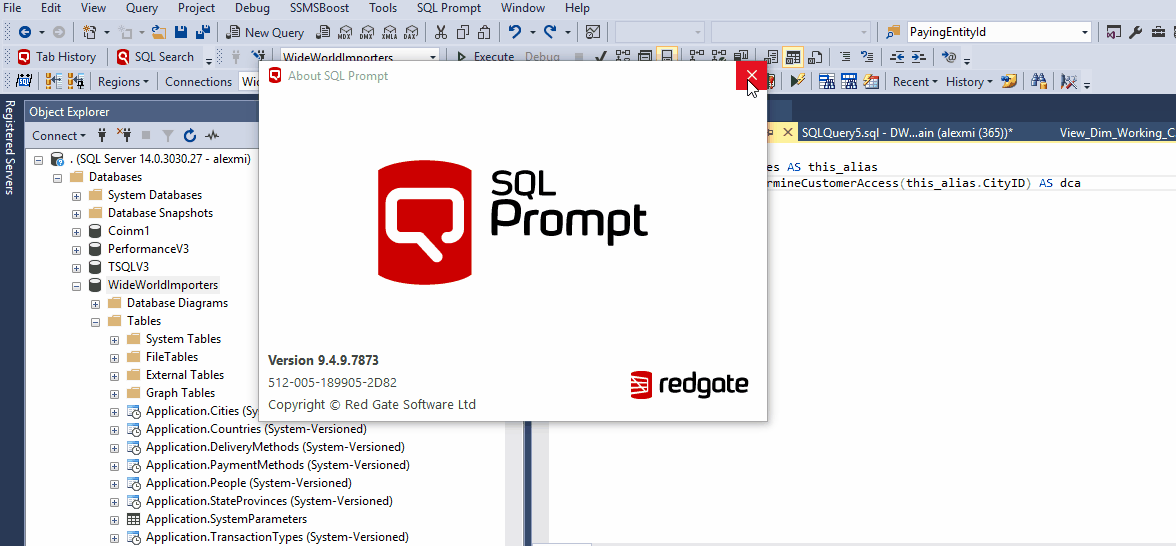
Task: Collapse the WideWorldImporters database node
Action: (76, 286)
